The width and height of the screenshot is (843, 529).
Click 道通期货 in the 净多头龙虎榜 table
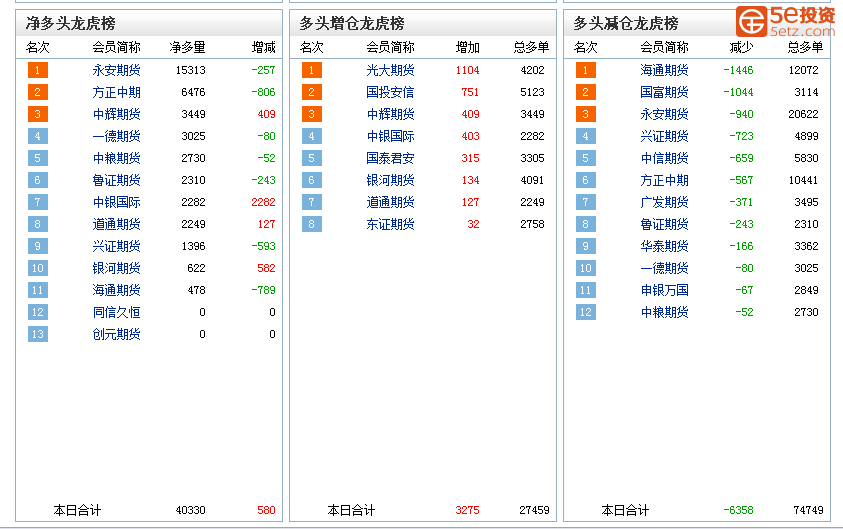pyautogui.click(x=116, y=225)
